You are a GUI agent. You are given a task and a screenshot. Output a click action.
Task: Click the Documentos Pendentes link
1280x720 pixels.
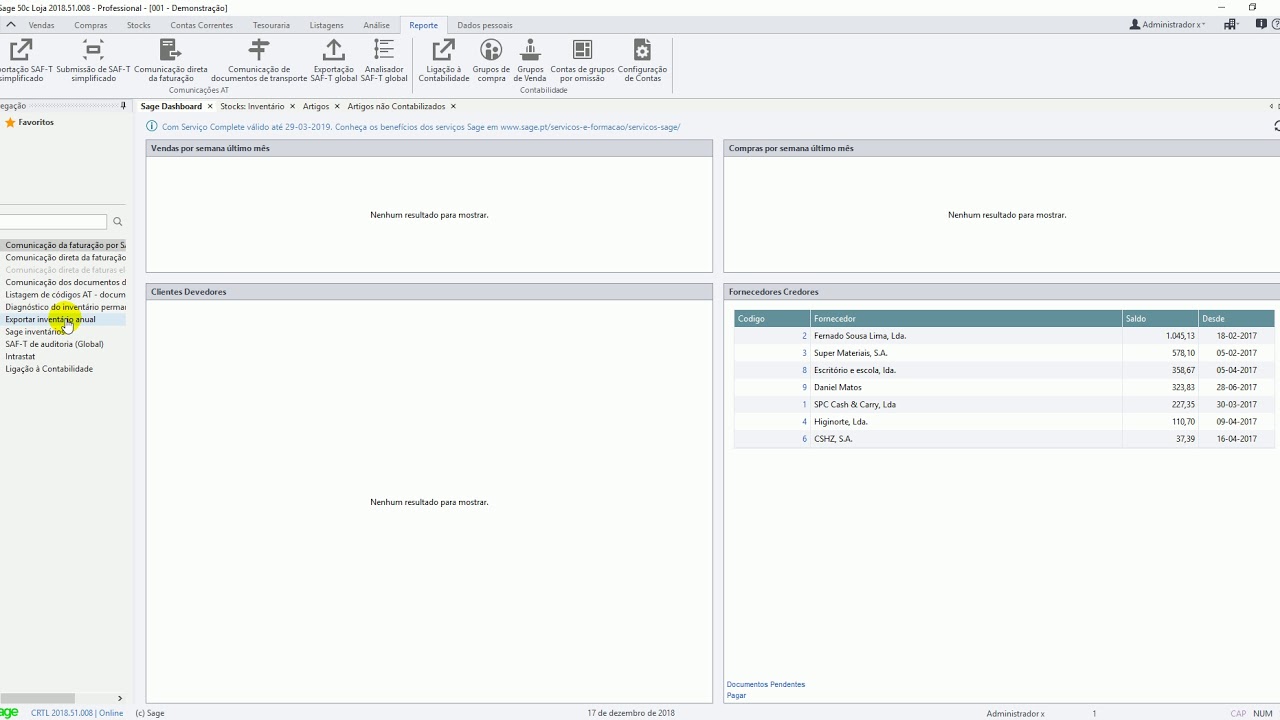766,684
